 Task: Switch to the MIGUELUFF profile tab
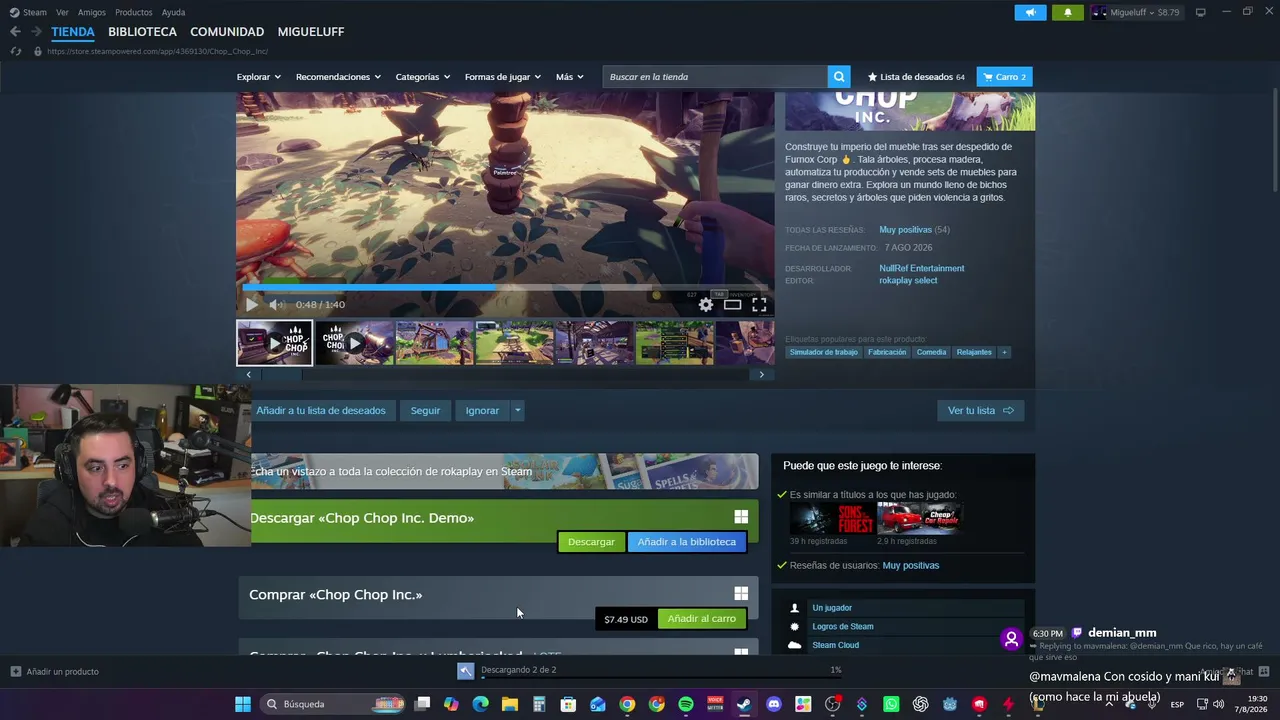point(311,32)
